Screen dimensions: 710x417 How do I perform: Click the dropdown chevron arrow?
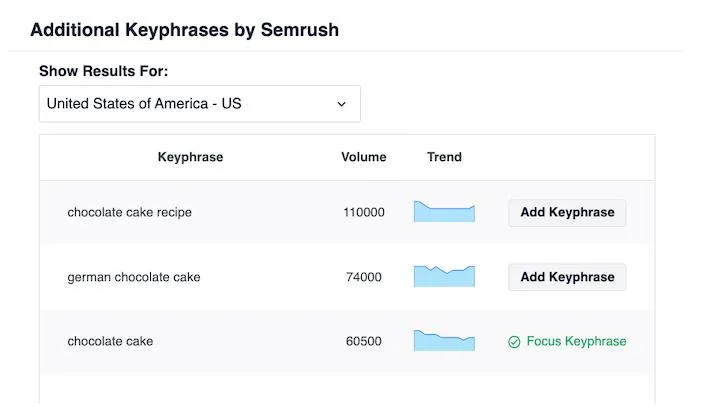pos(342,104)
